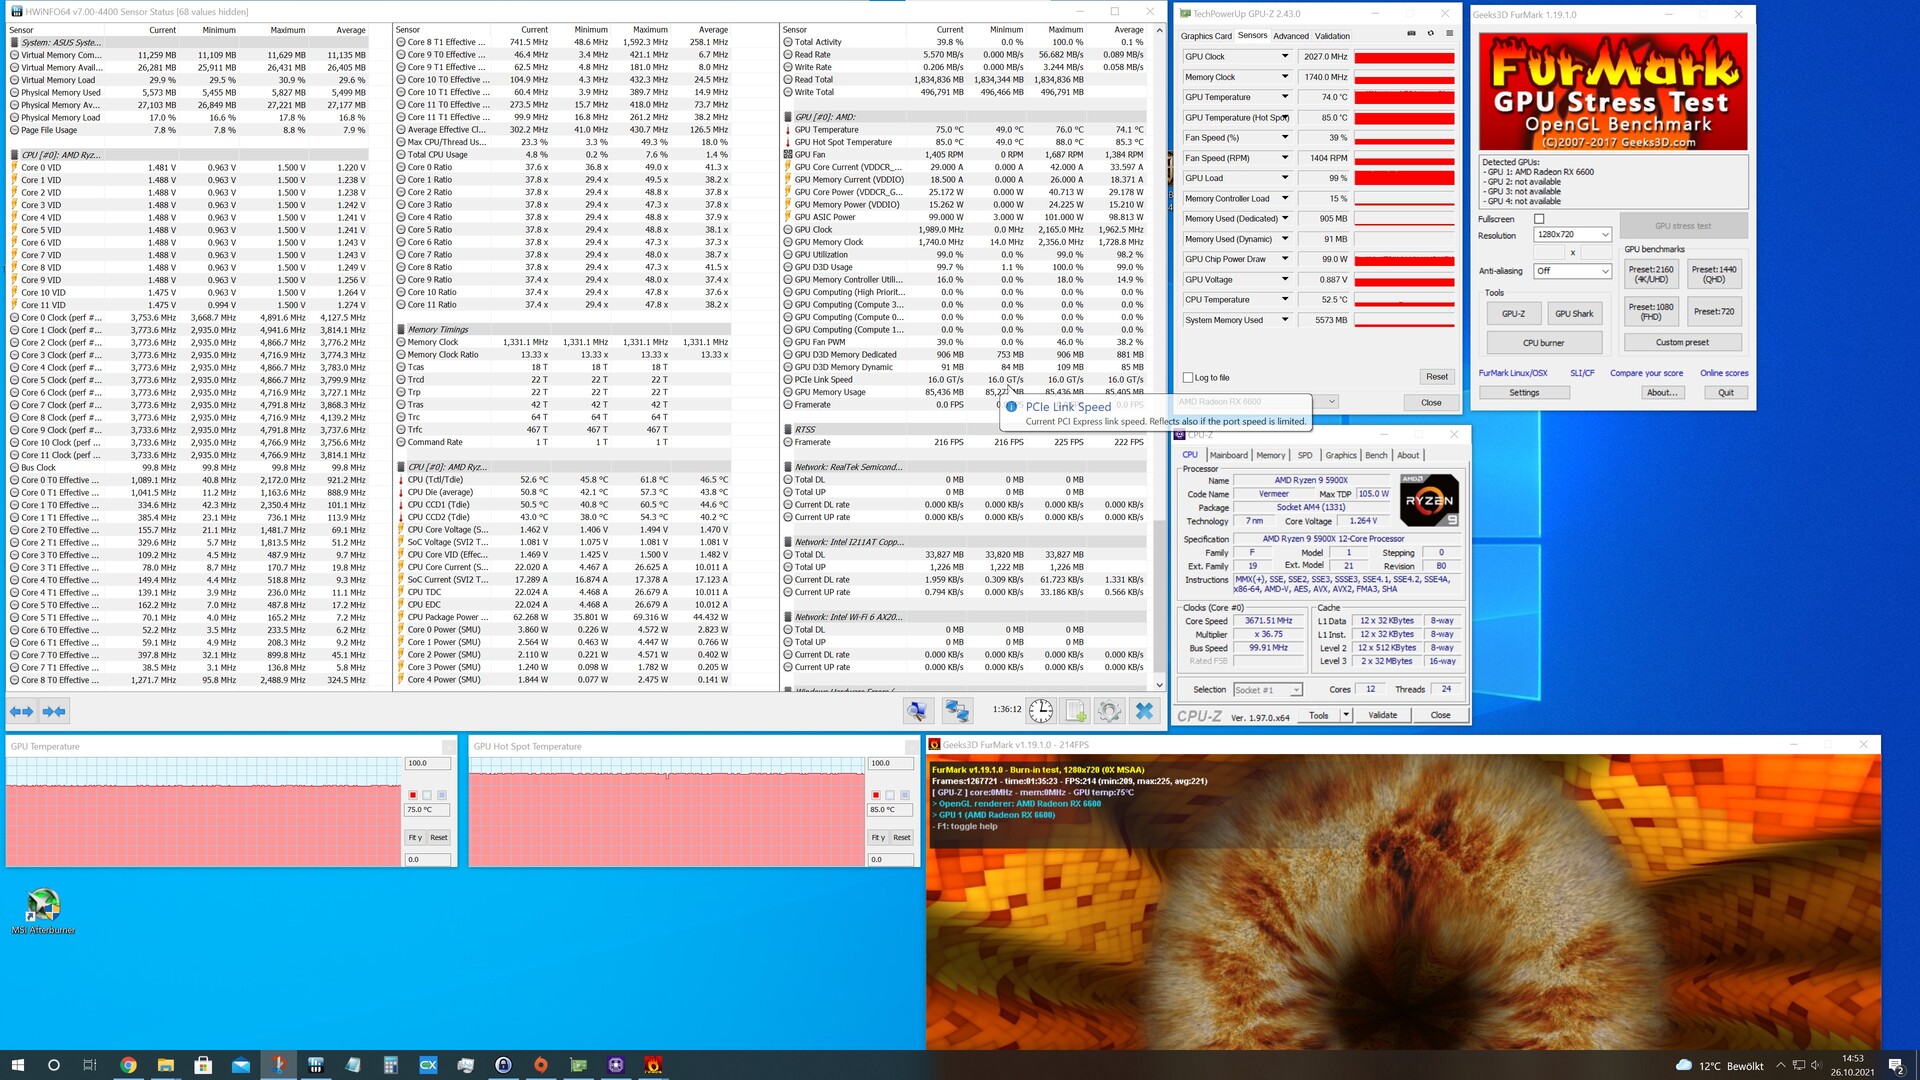Screen dimensions: 1920x1080
Task: Enable the Fullscreen checkbox in FurMark
Action: 1539,219
